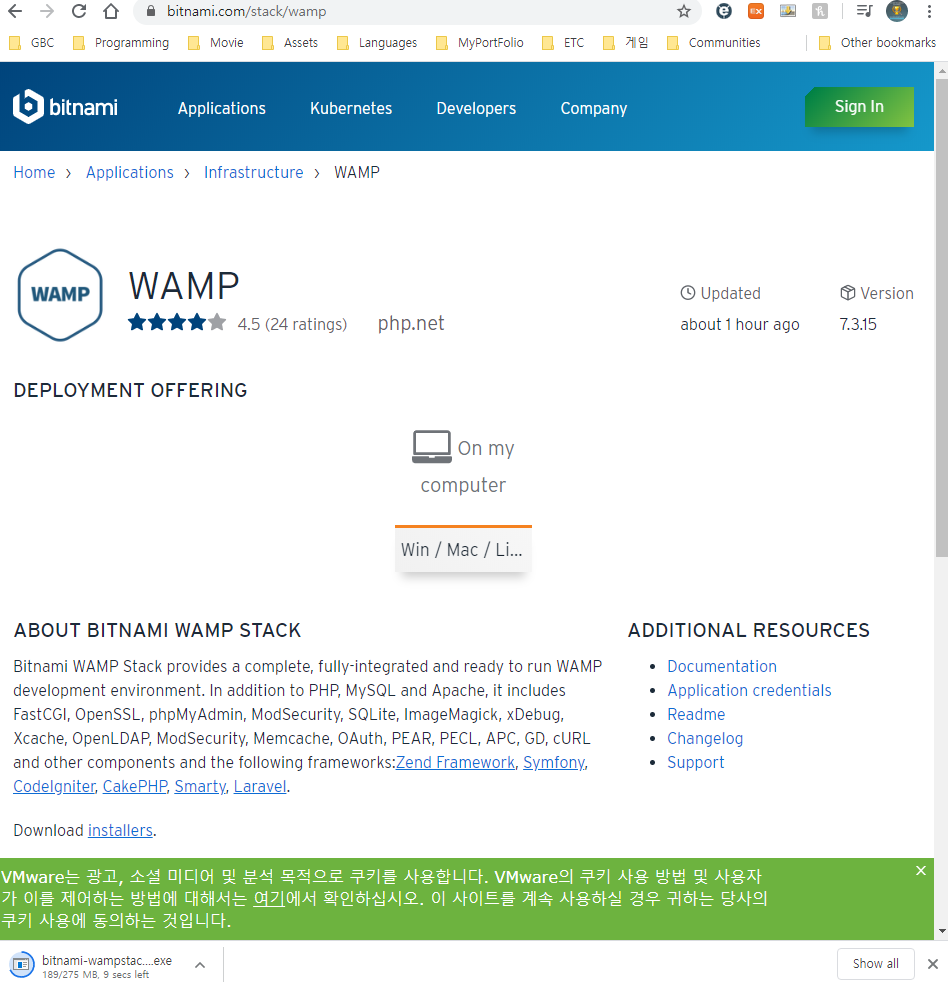Open the Readme link
Screen dimensions: 948x982
pos(696,715)
